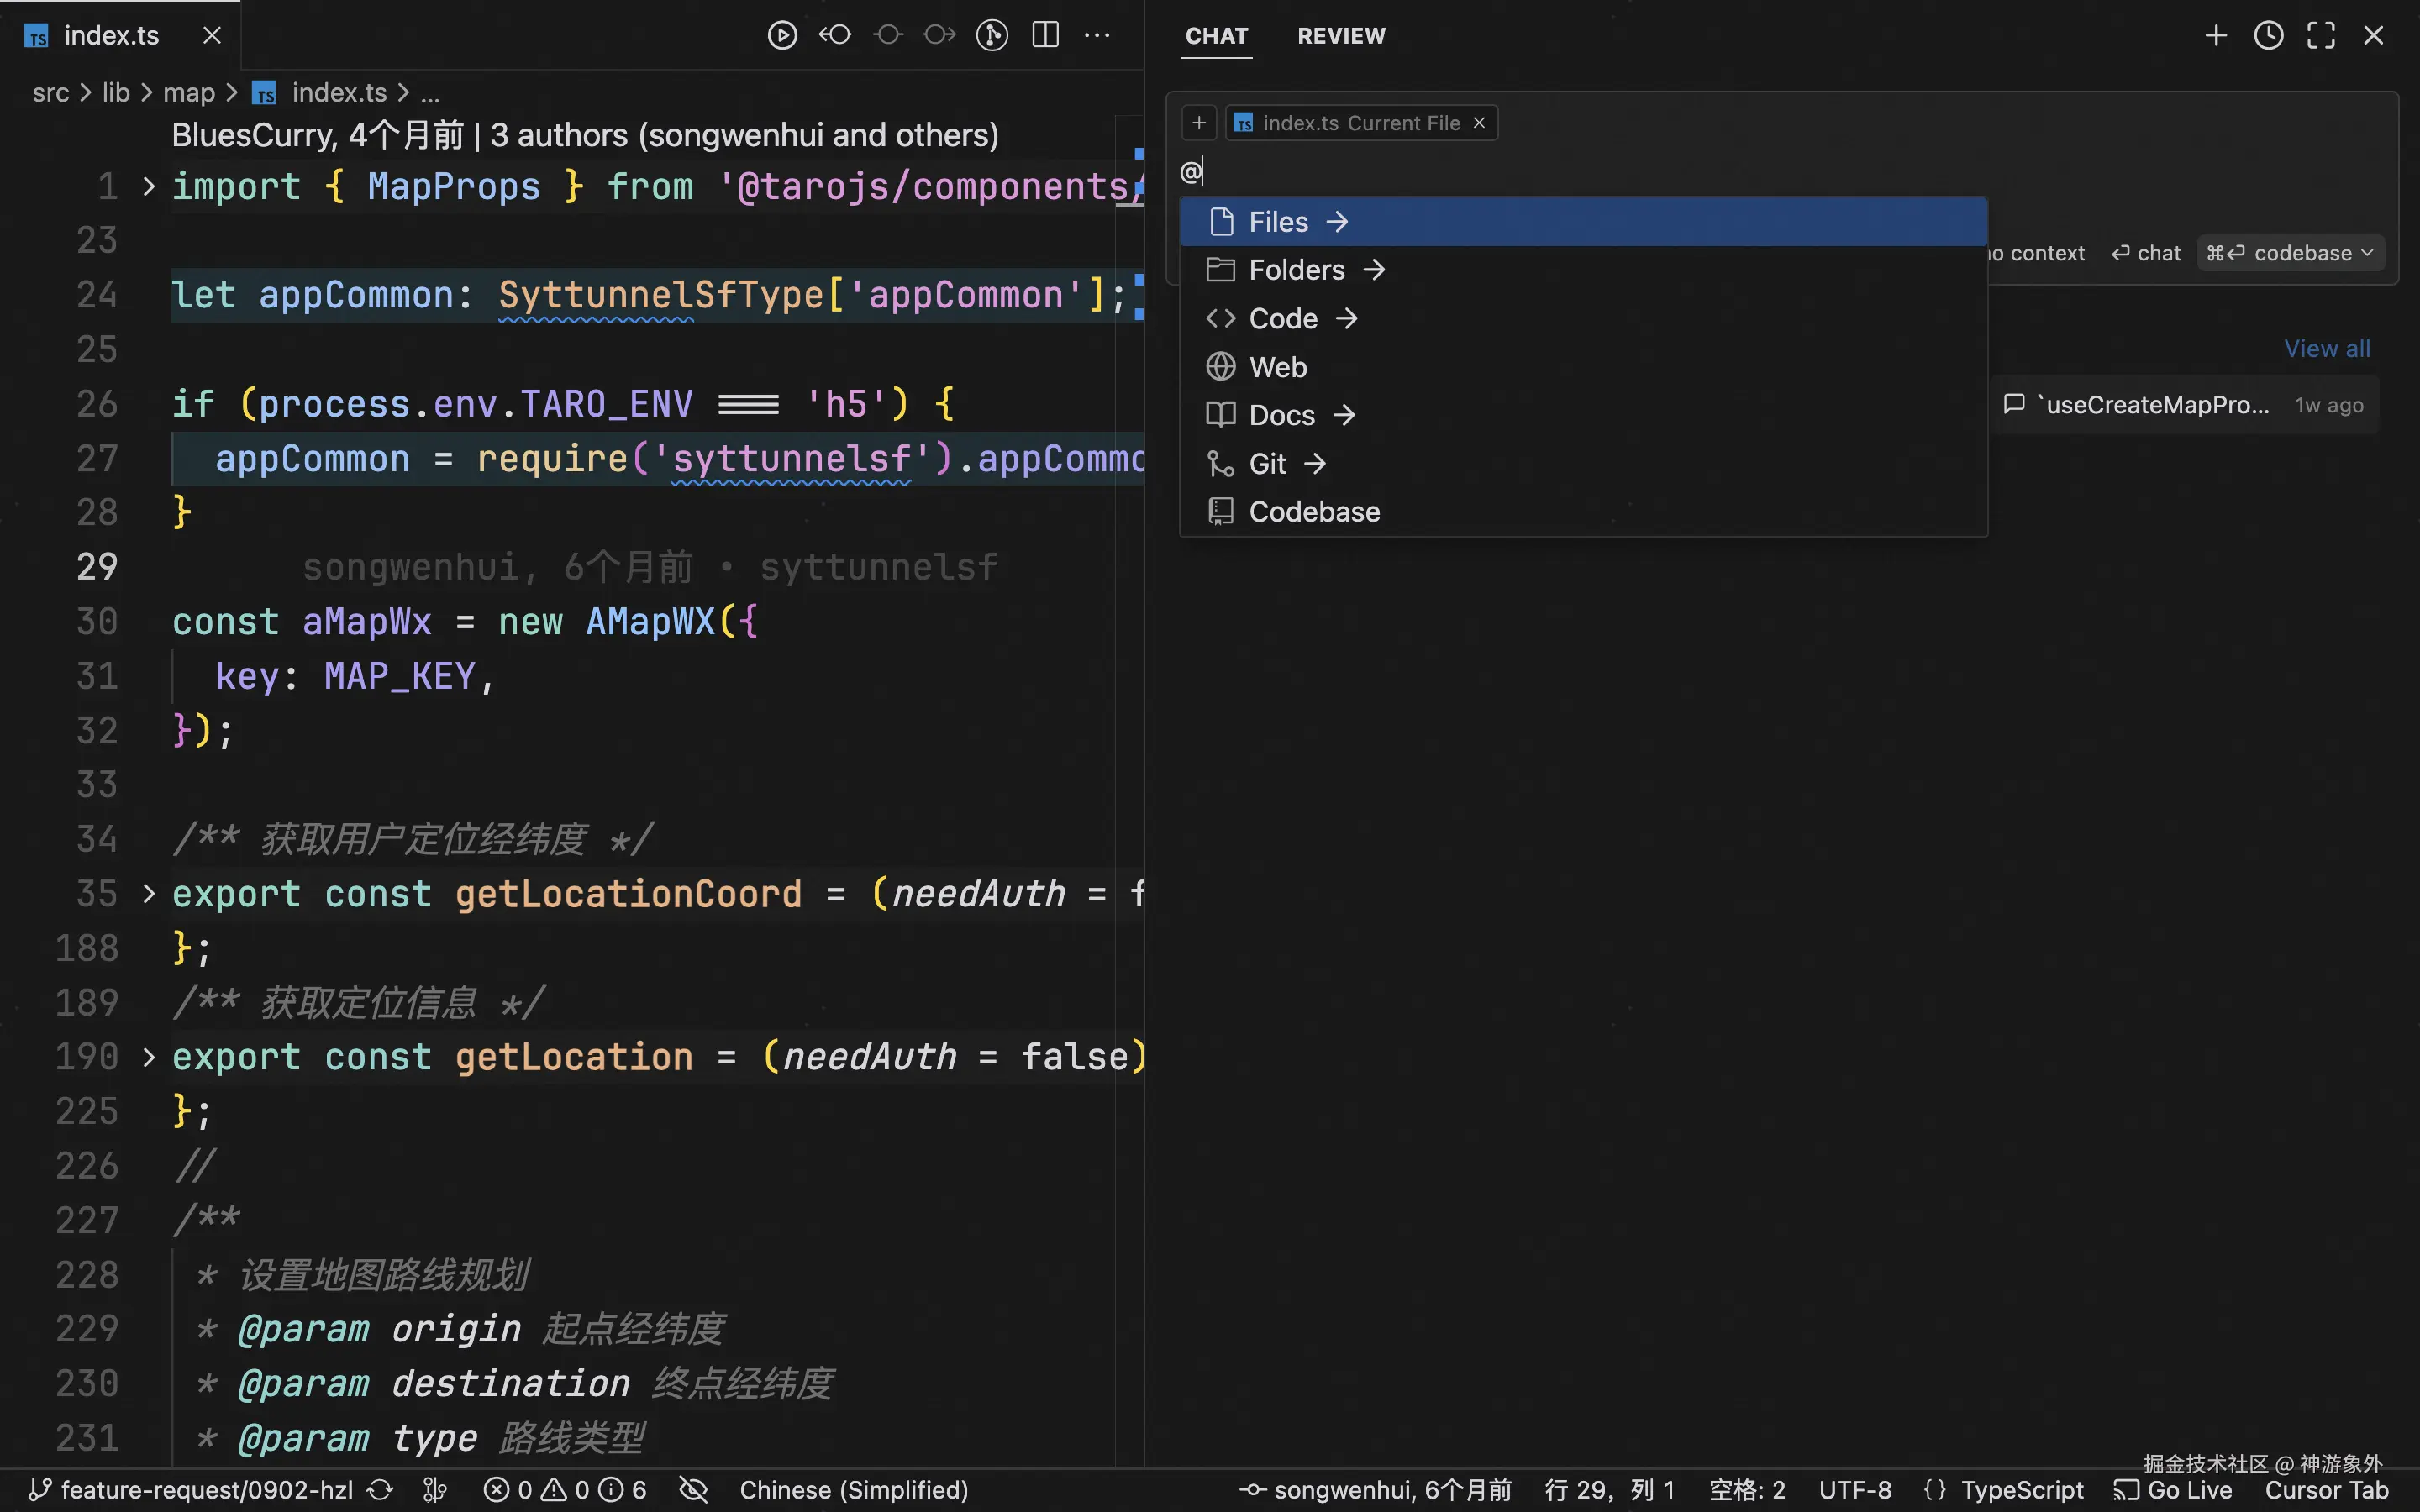2420x1512 pixels.
Task: Toggle fullscreen chat panel icon
Action: [x=2320, y=36]
